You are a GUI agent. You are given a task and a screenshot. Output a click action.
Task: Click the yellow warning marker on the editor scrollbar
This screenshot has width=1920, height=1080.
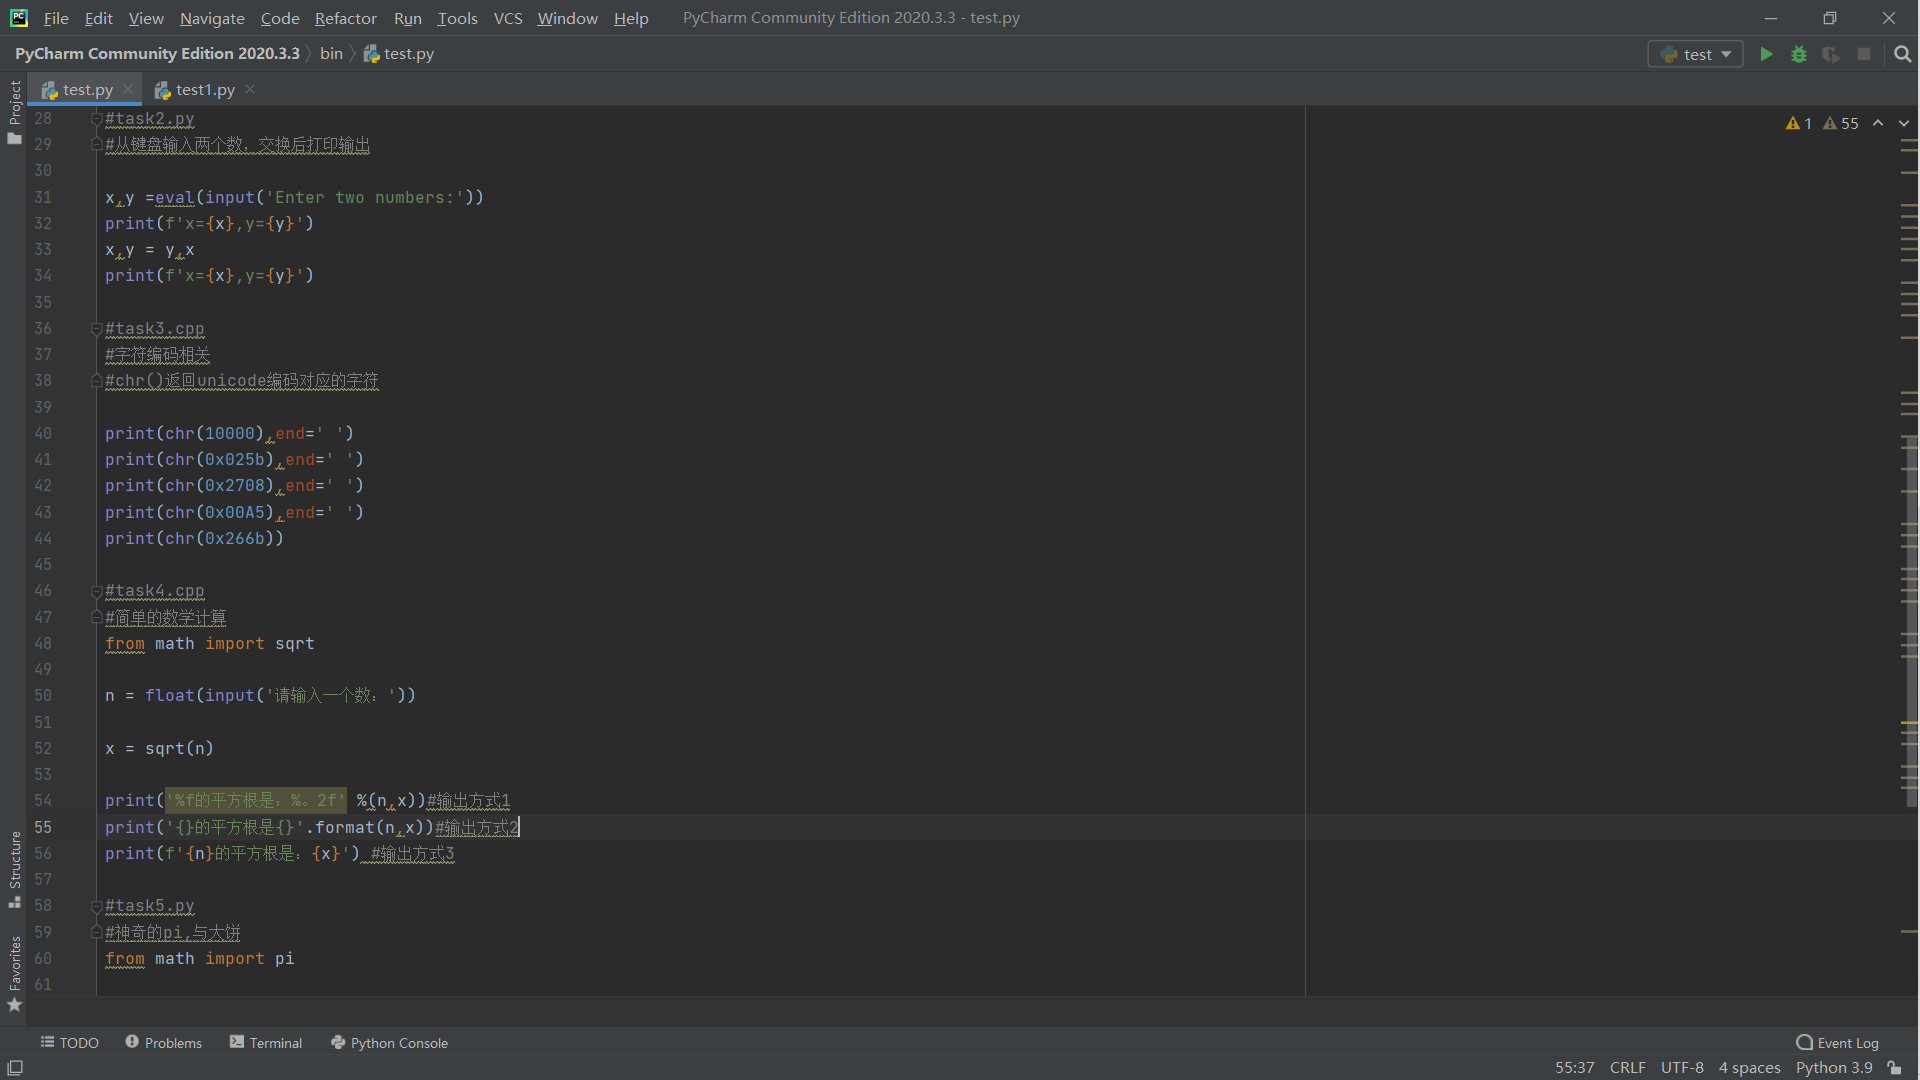point(1909,722)
